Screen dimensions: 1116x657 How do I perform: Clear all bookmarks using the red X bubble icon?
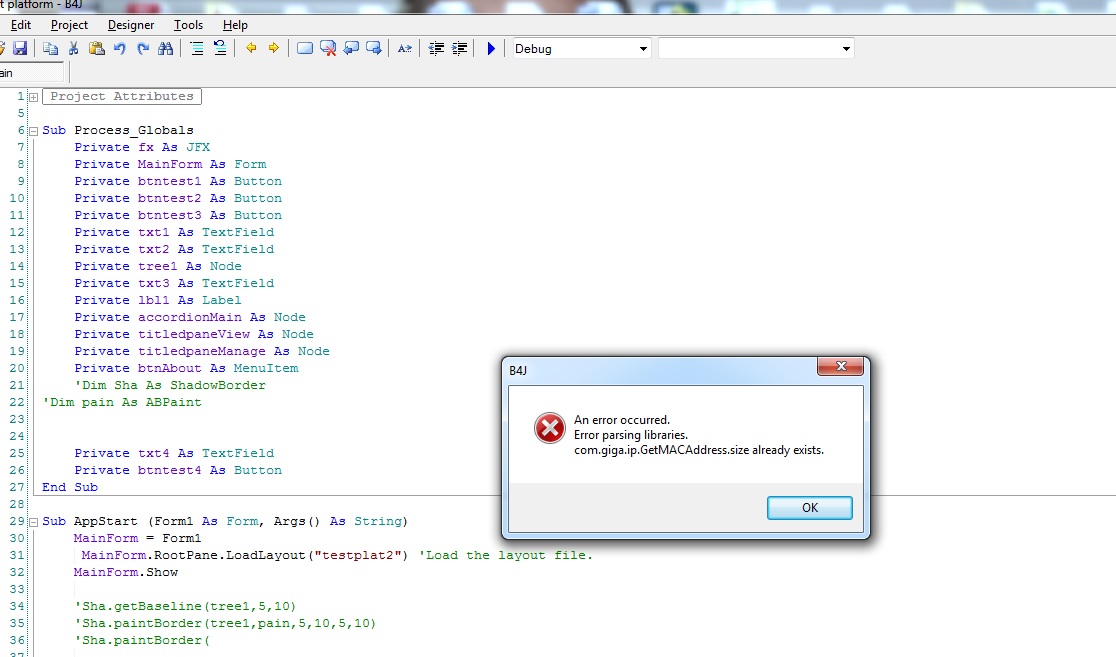(x=327, y=48)
